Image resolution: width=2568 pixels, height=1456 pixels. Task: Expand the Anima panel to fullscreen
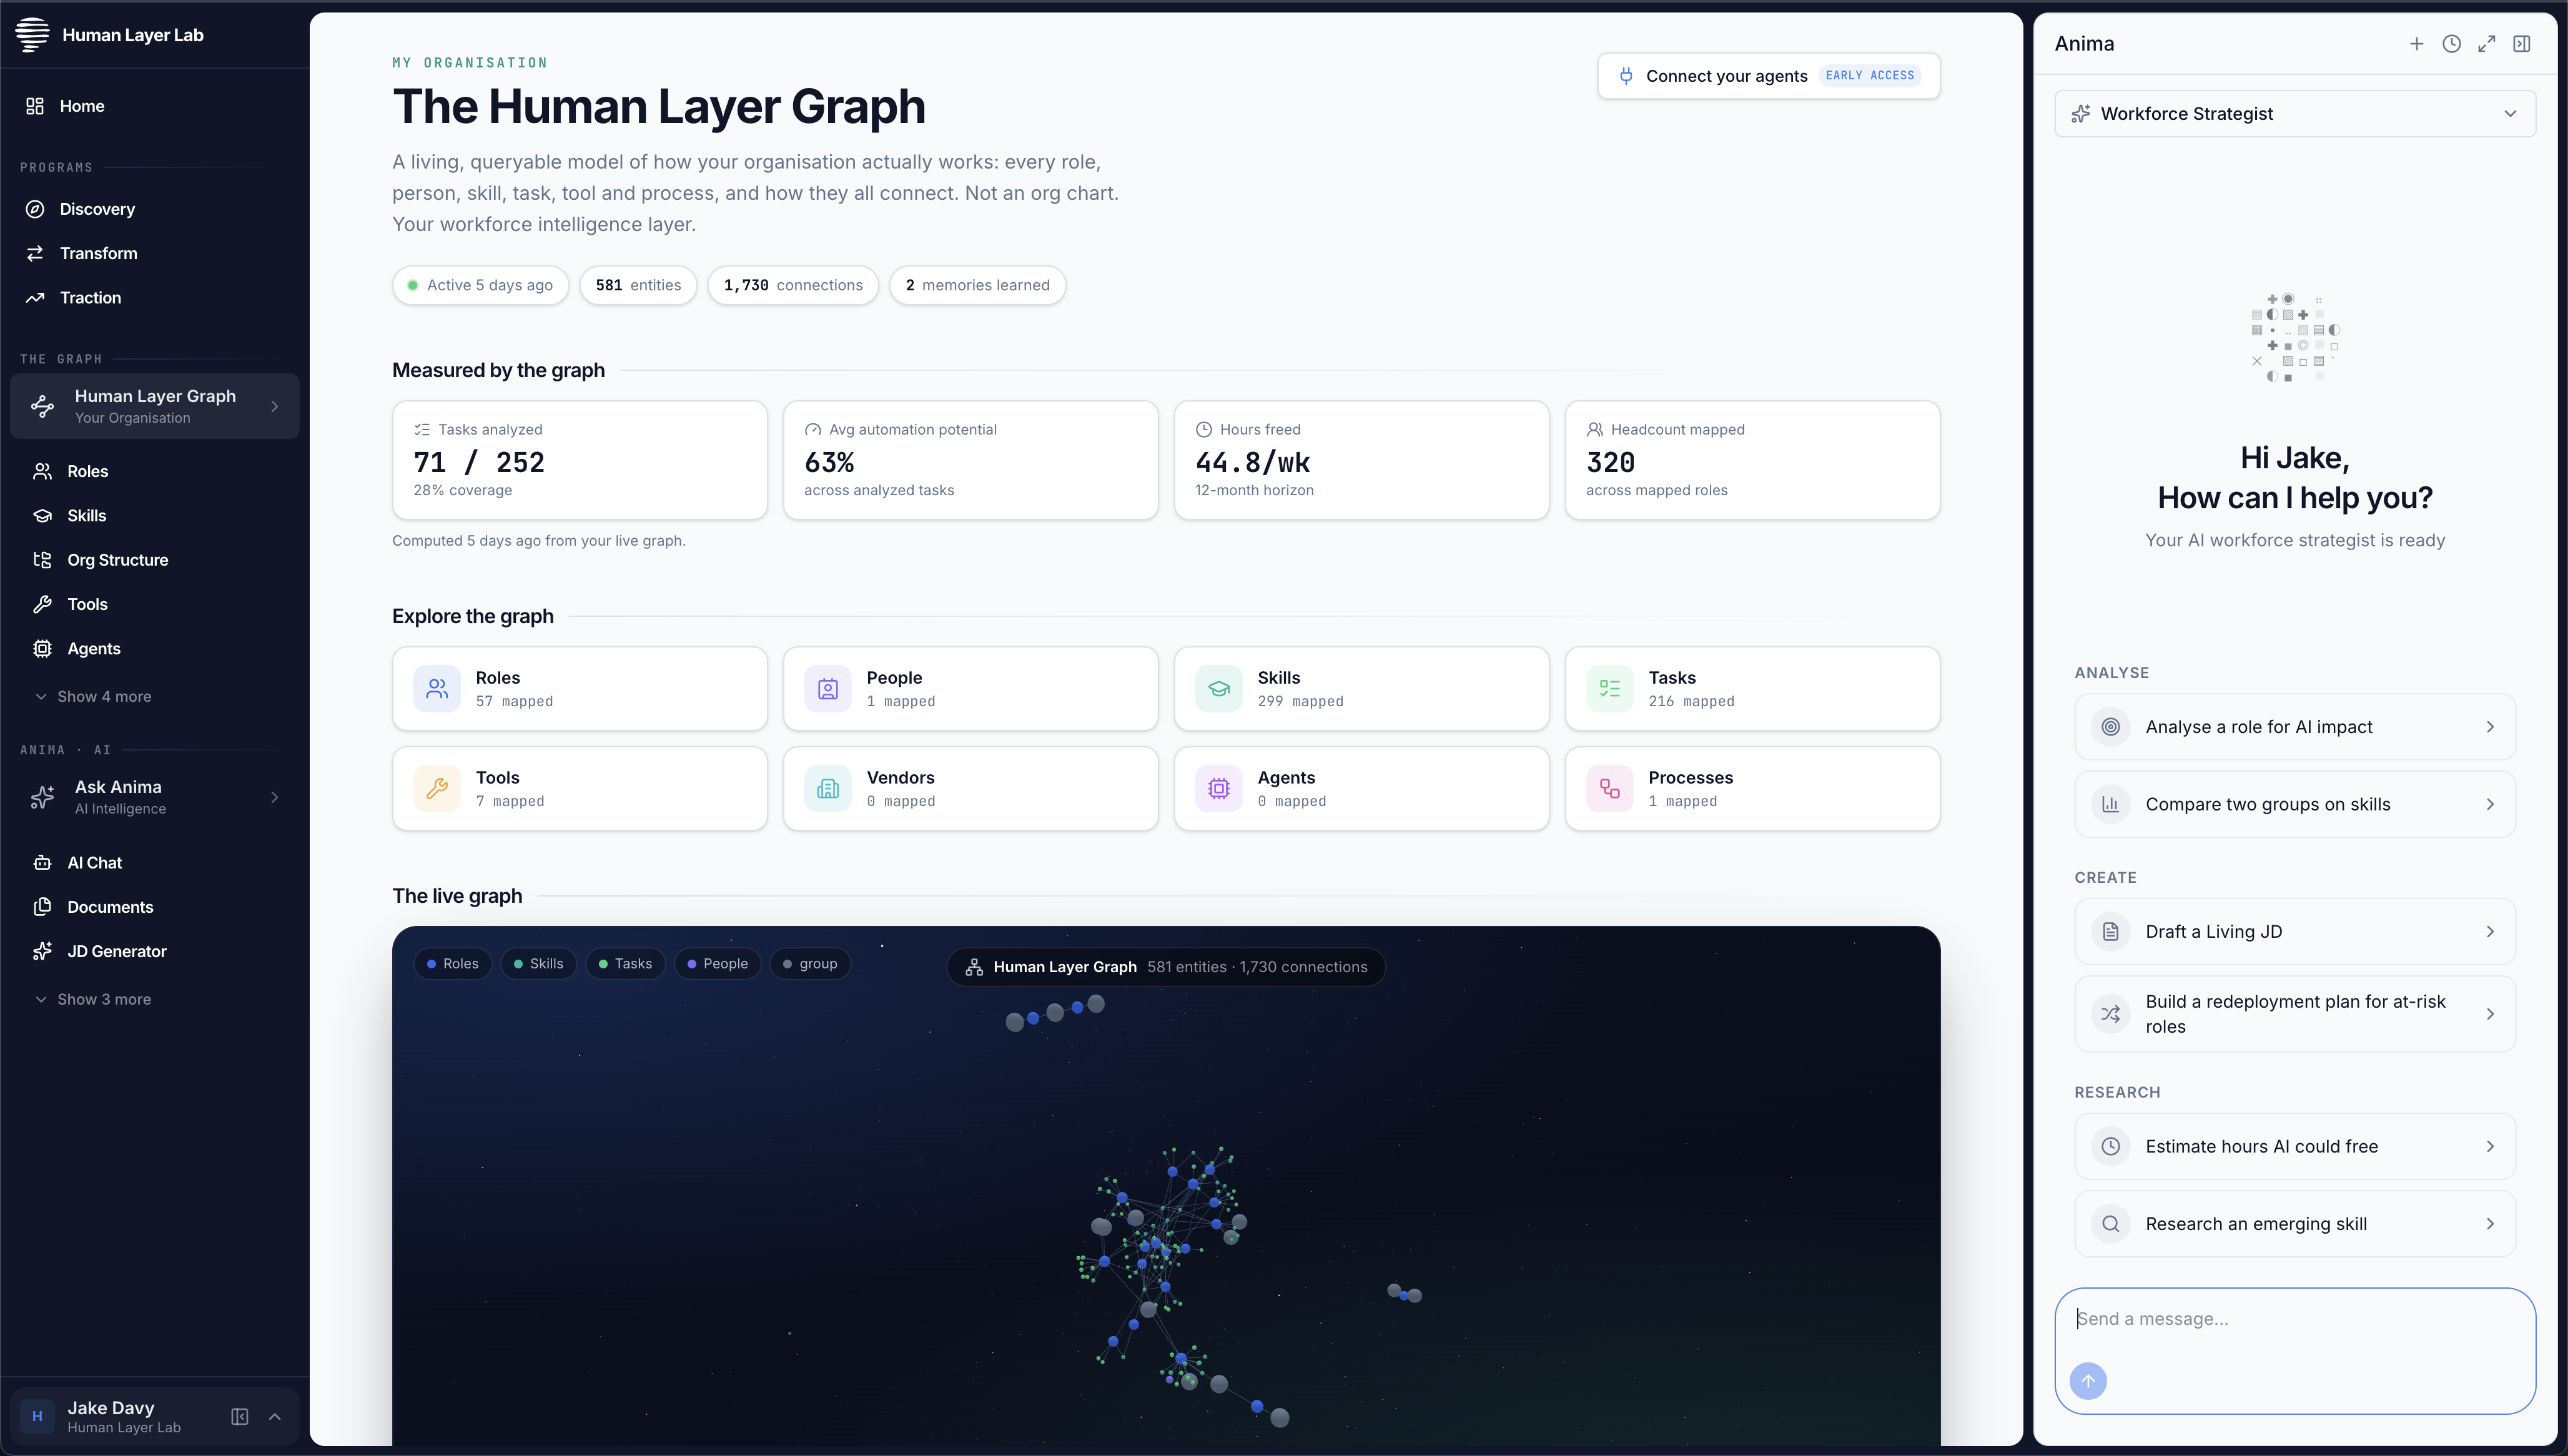tap(2486, 44)
